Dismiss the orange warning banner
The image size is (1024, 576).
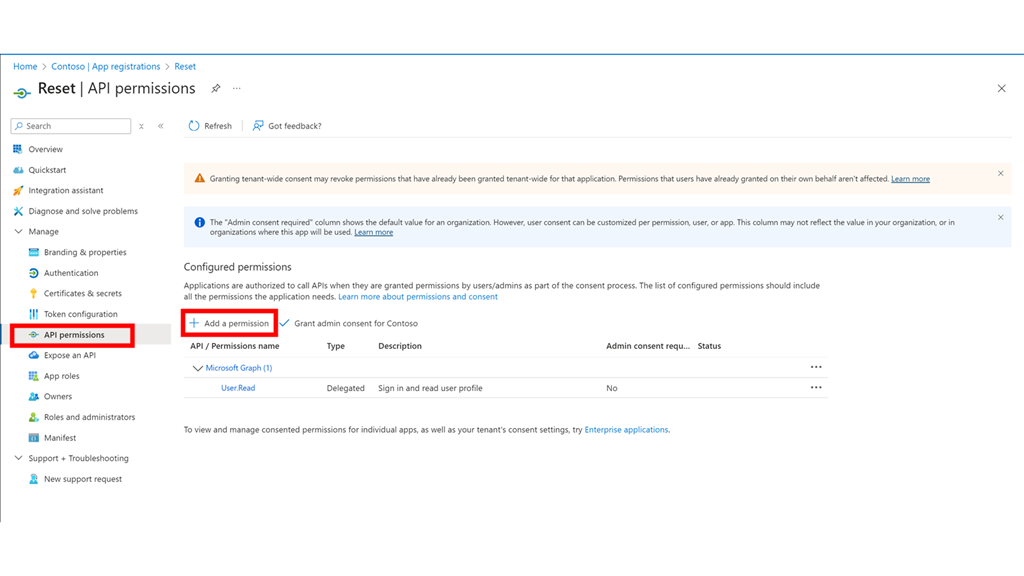(x=1000, y=174)
